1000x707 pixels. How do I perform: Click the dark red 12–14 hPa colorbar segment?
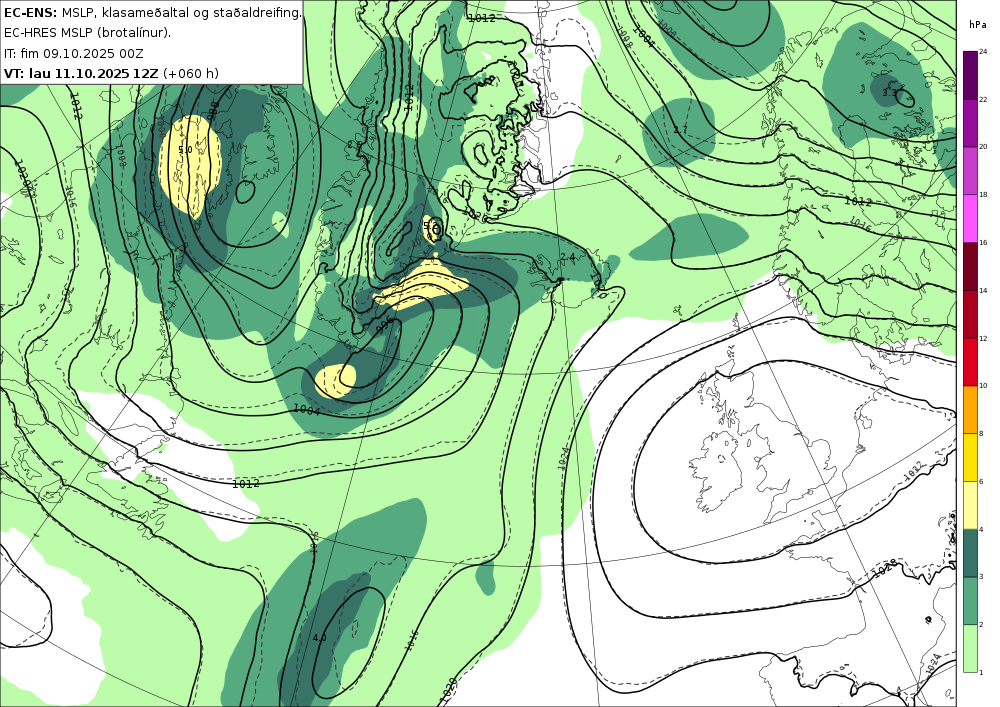pos(970,314)
